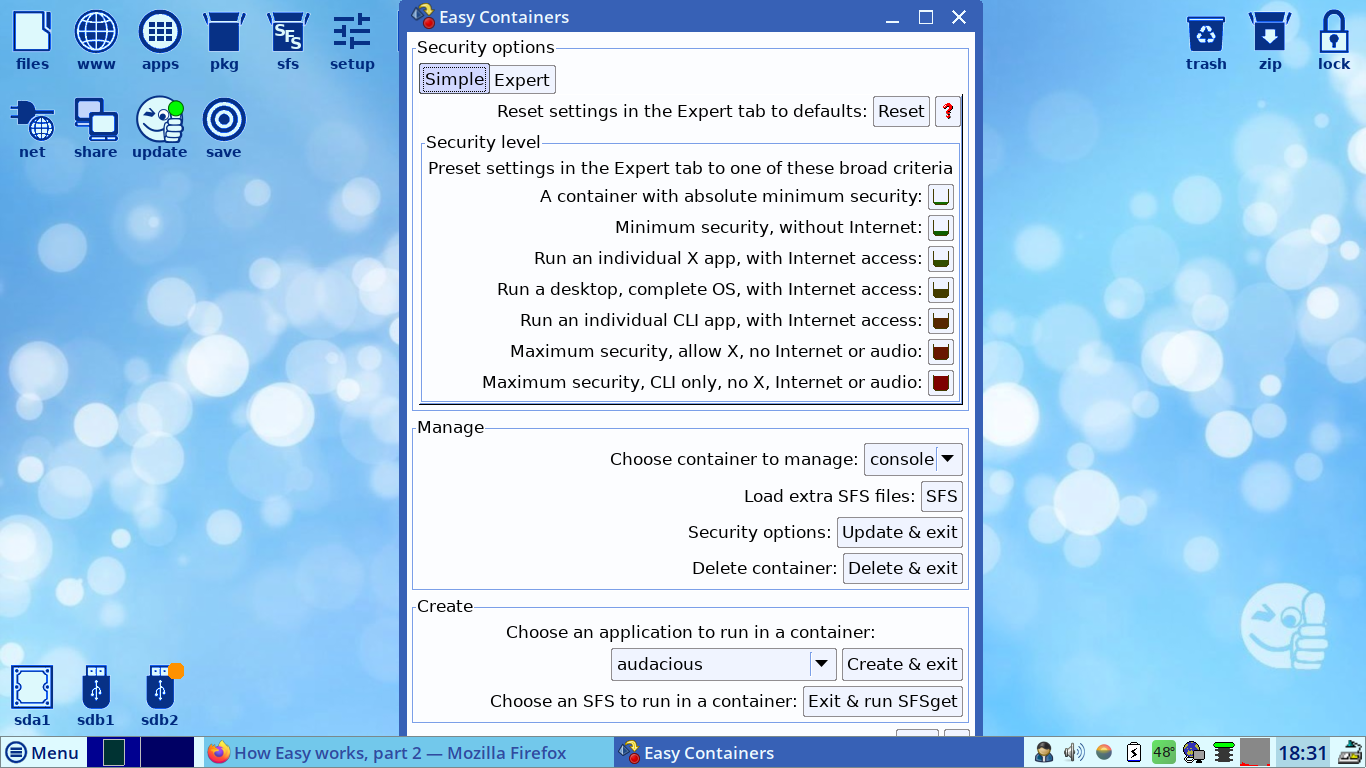Click the save desktop icon
The image size is (1366, 768).
[x=224, y=128]
